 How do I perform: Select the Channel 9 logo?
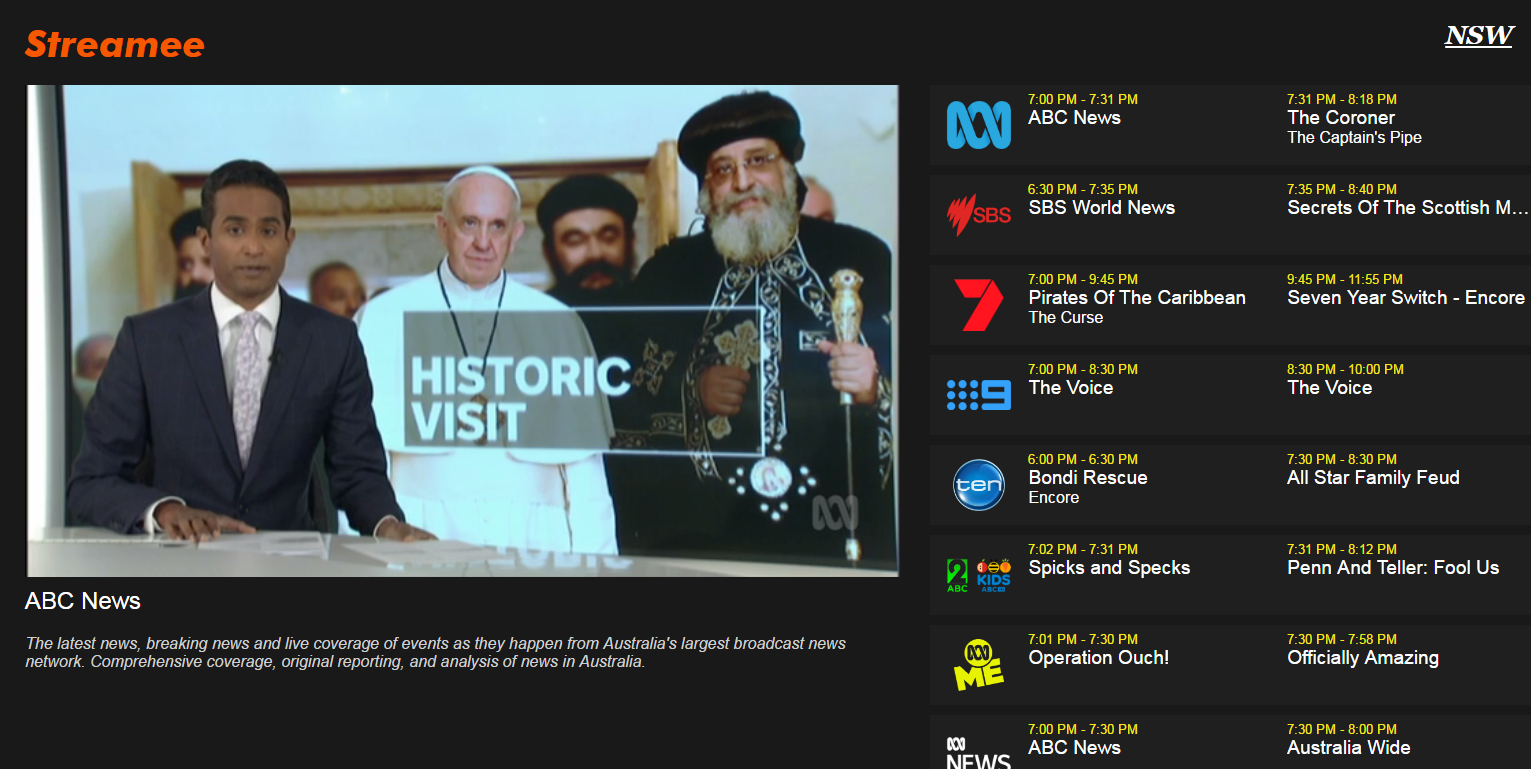tap(979, 395)
